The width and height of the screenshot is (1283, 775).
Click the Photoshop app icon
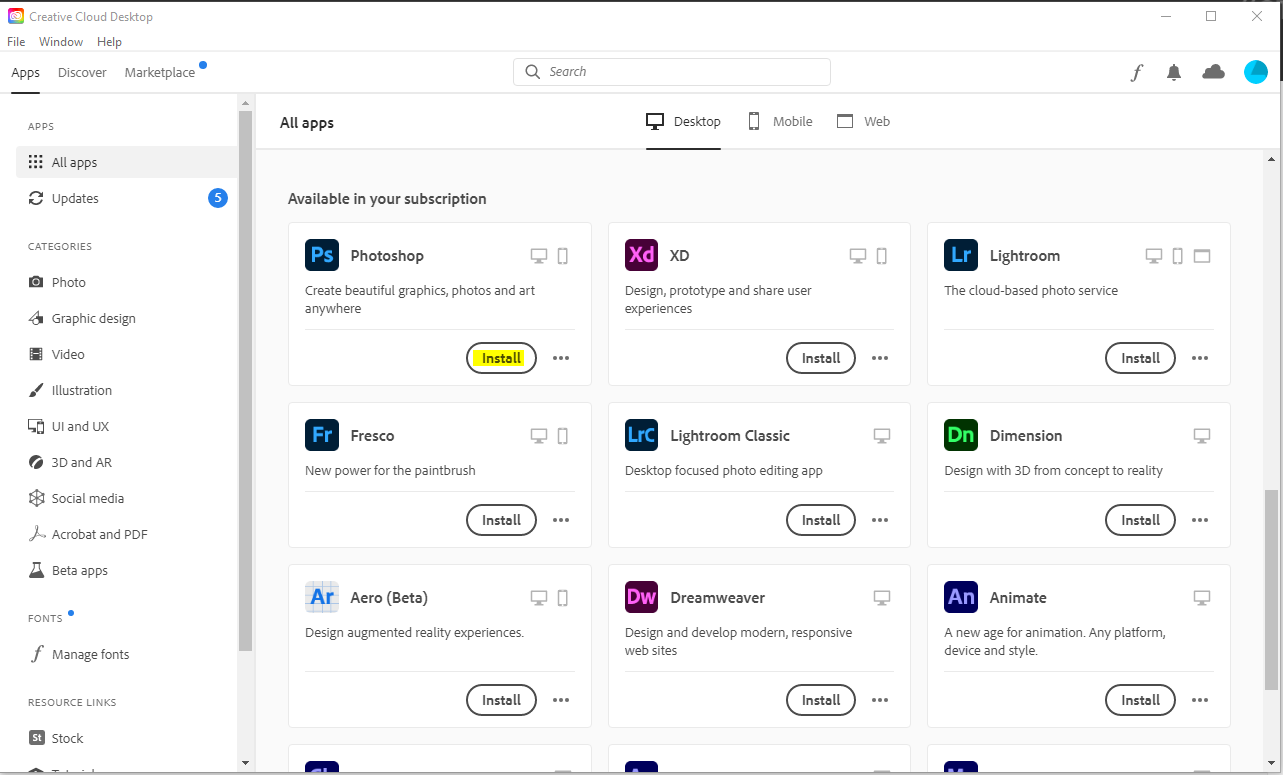pyautogui.click(x=322, y=255)
